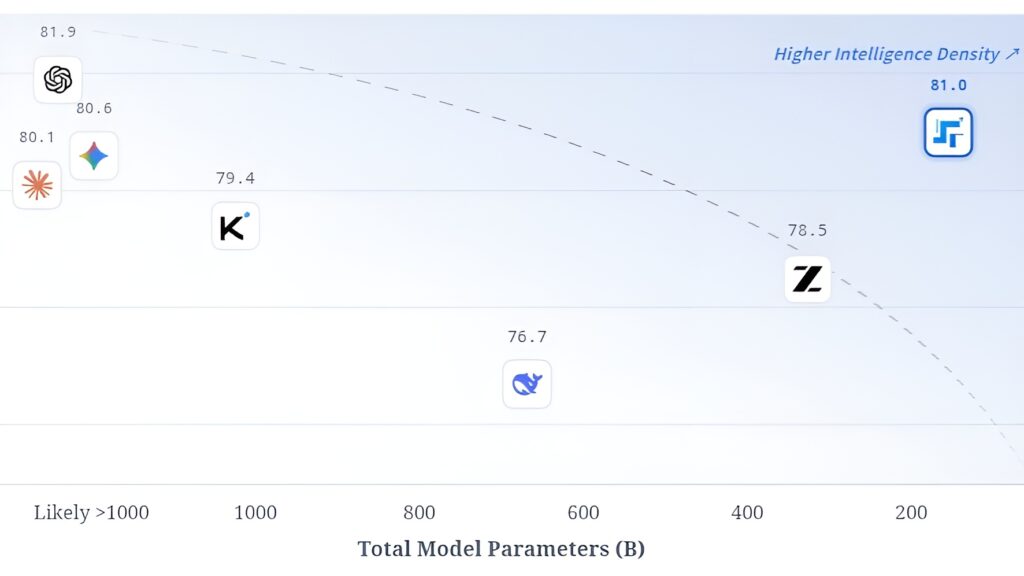The image size is (1024, 576).
Task: Click the Google Gemini sparkle icon
Action: [94, 156]
